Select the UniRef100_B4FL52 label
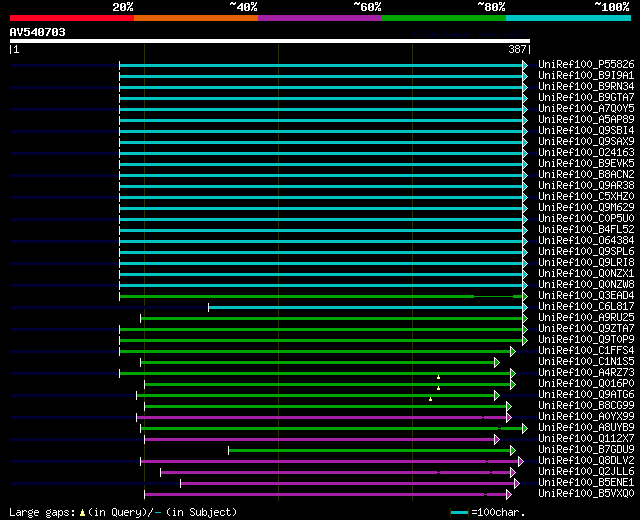 (586, 230)
